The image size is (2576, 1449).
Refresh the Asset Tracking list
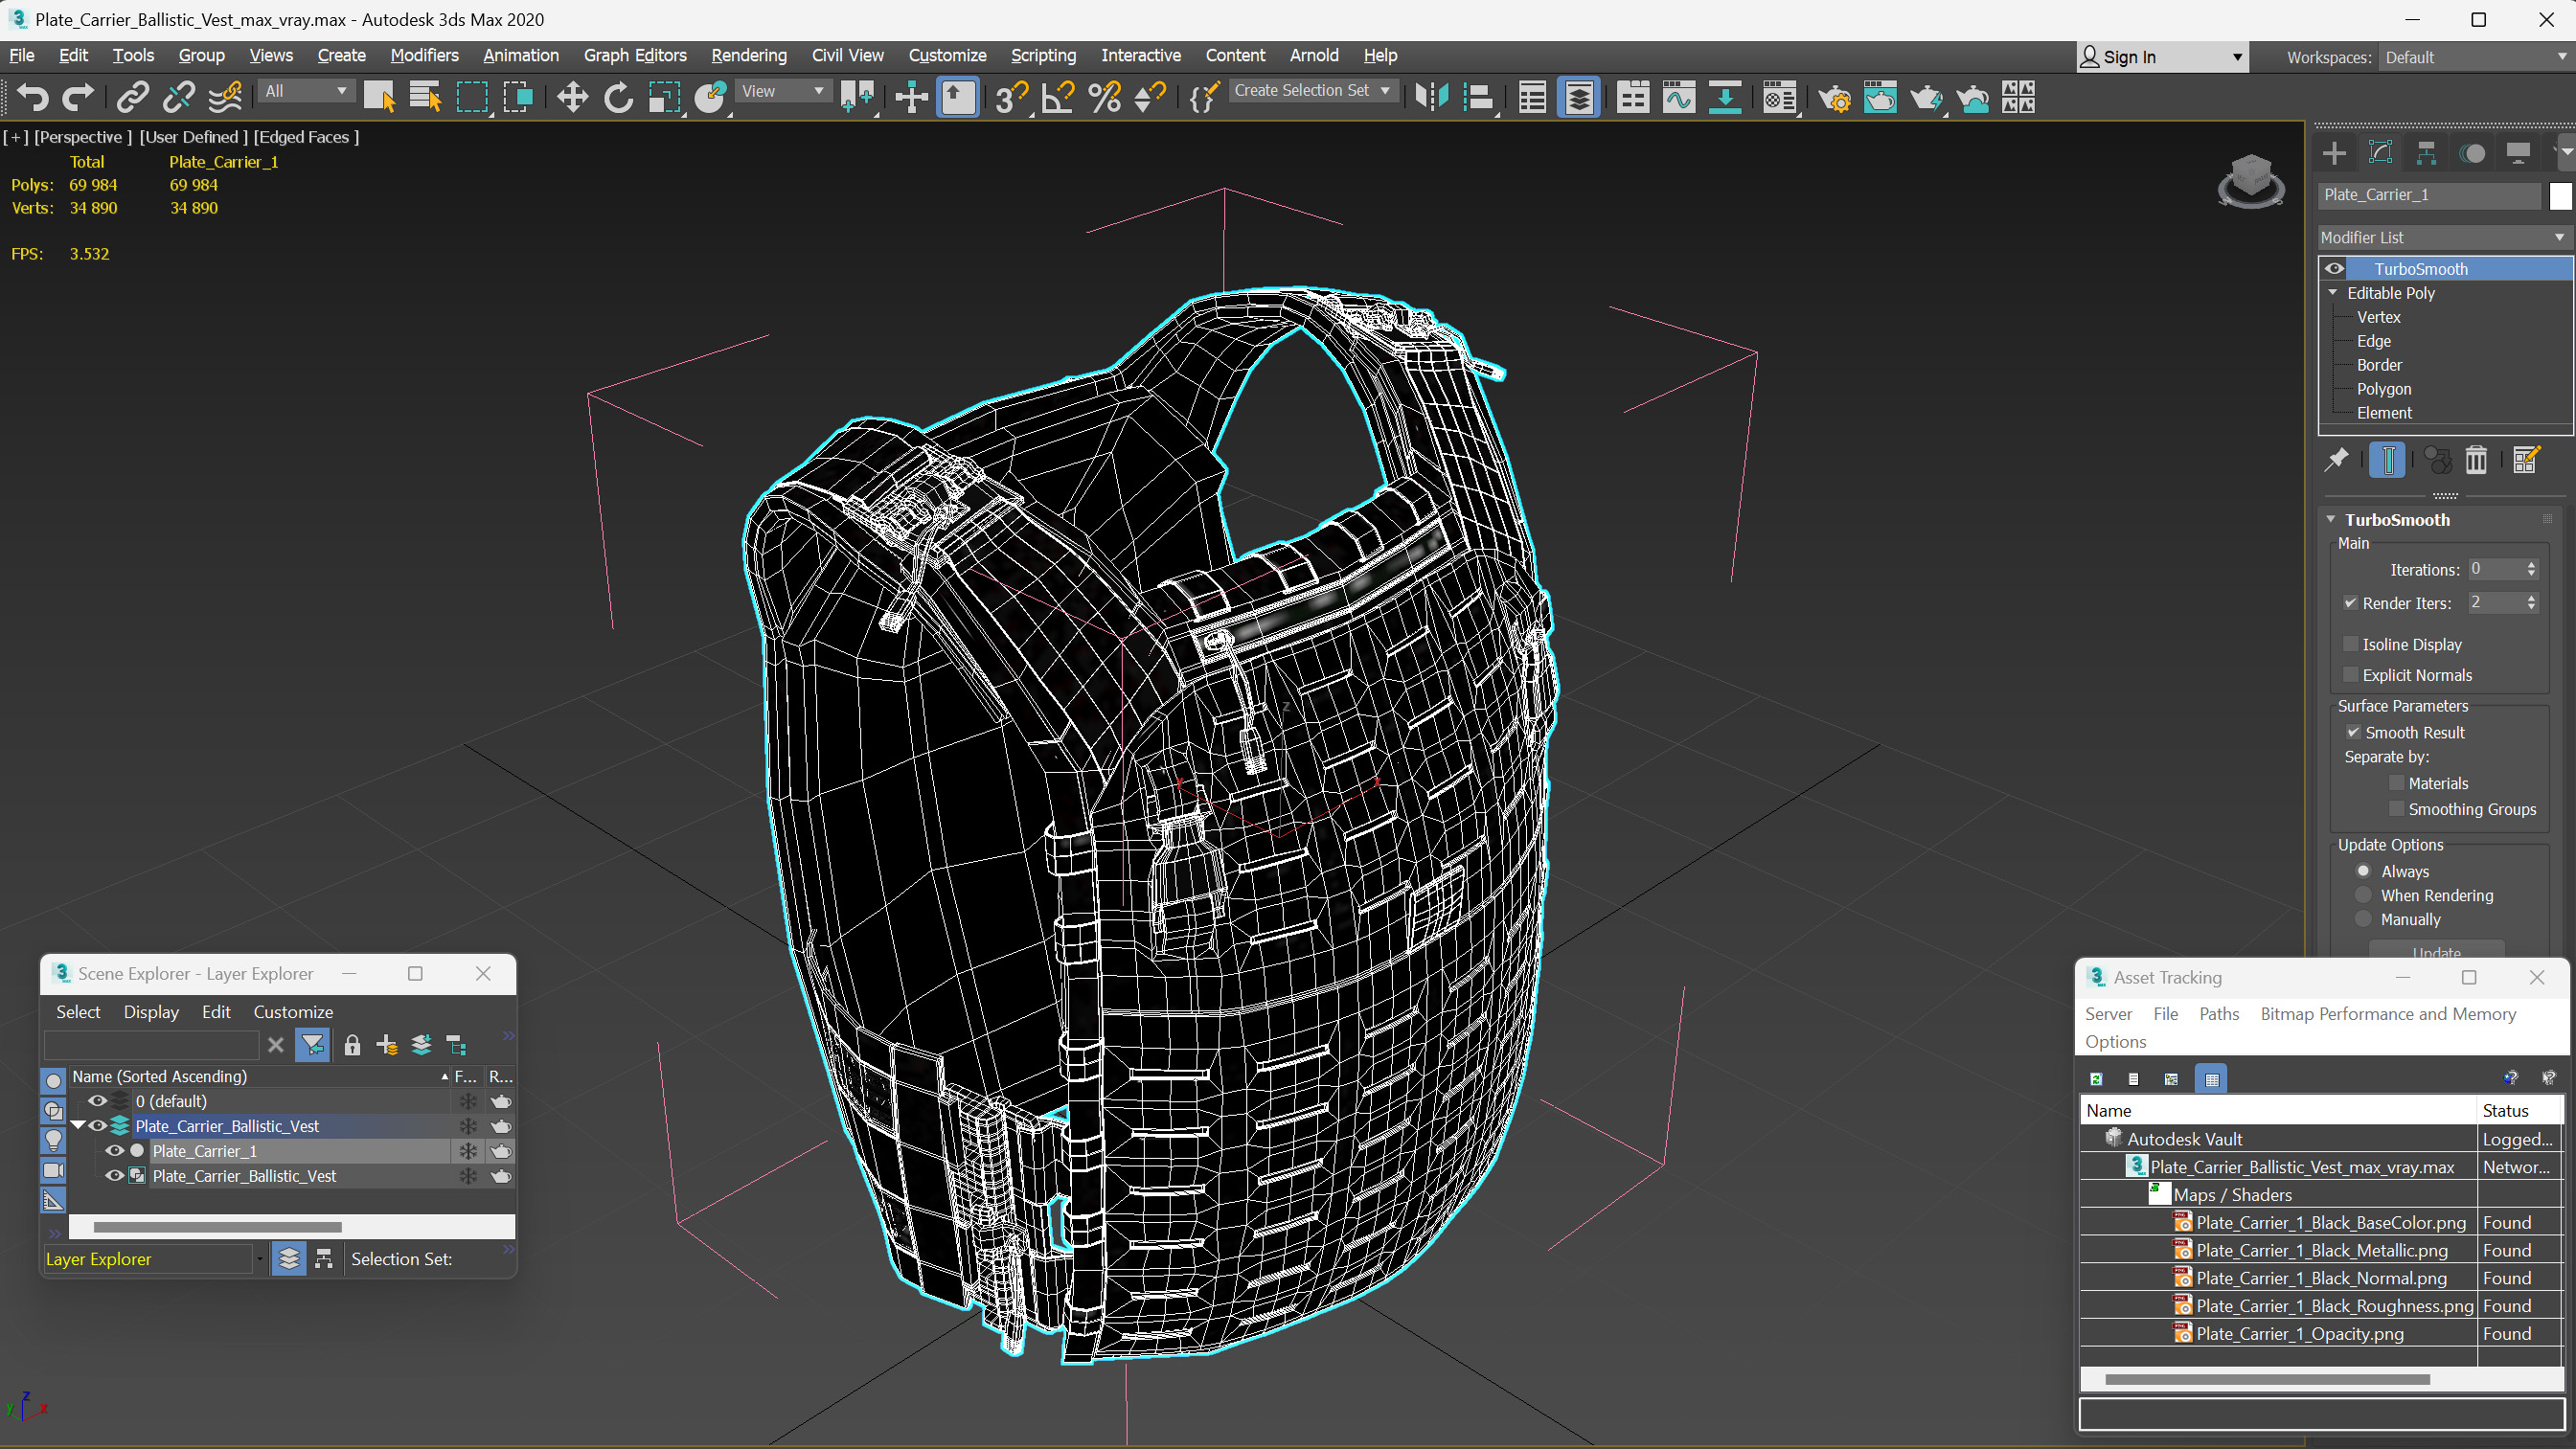point(2096,1079)
